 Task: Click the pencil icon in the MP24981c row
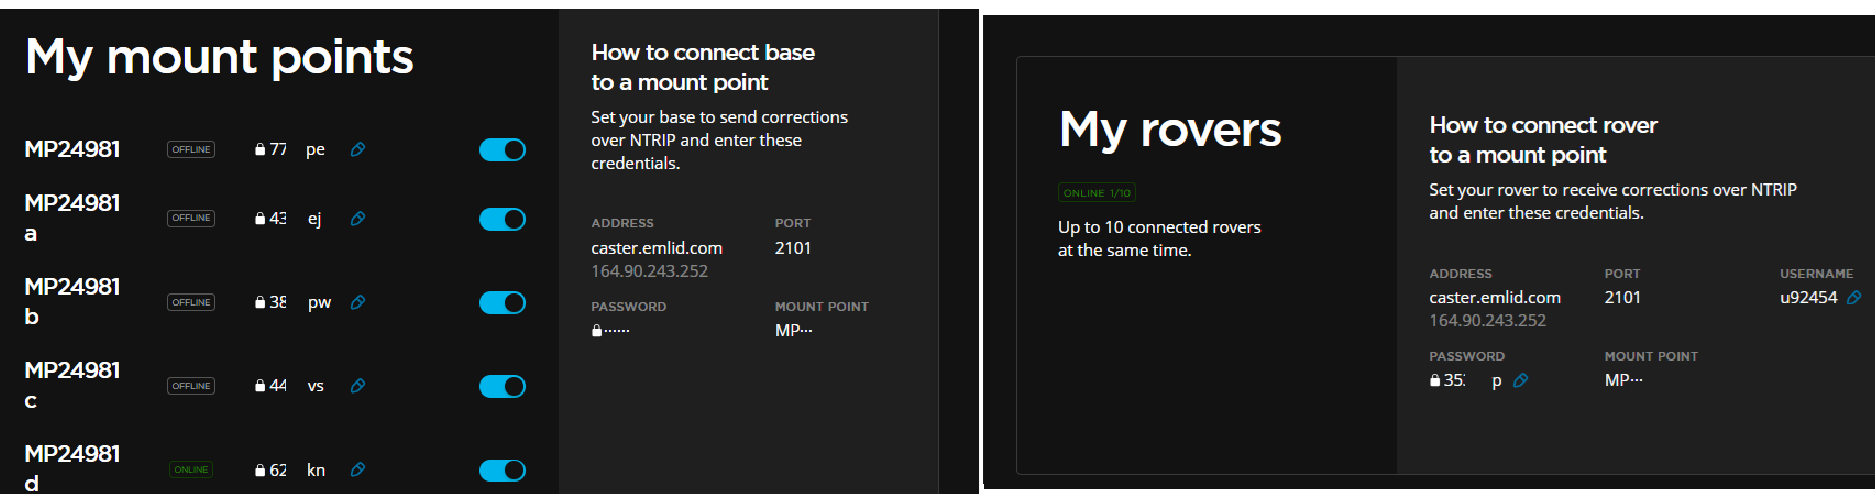(x=358, y=386)
